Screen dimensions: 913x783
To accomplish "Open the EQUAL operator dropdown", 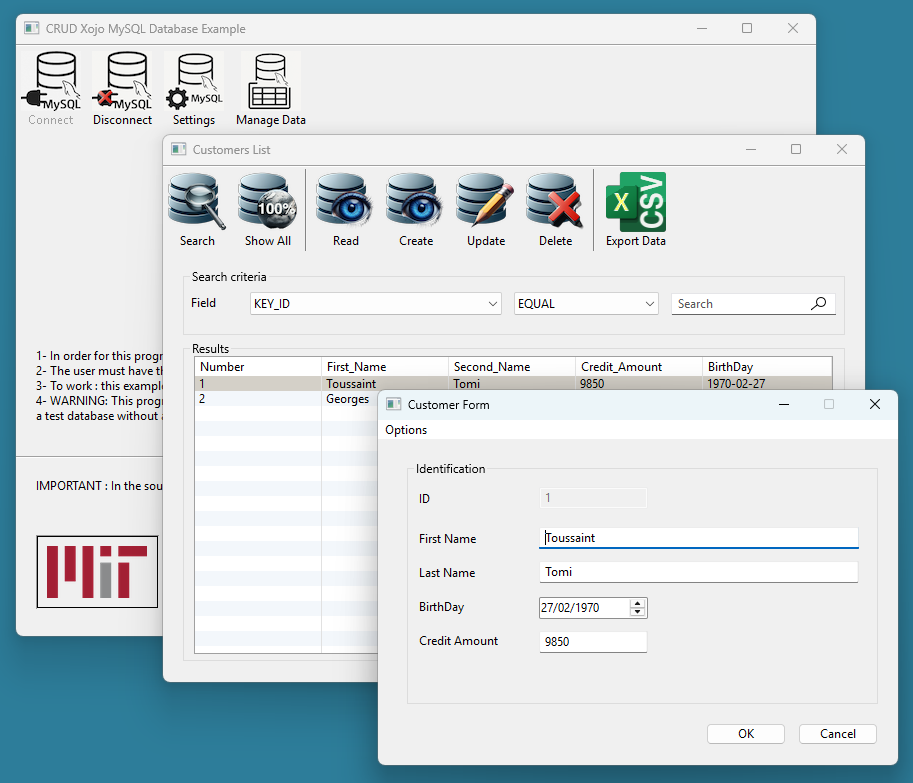I will (649, 304).
